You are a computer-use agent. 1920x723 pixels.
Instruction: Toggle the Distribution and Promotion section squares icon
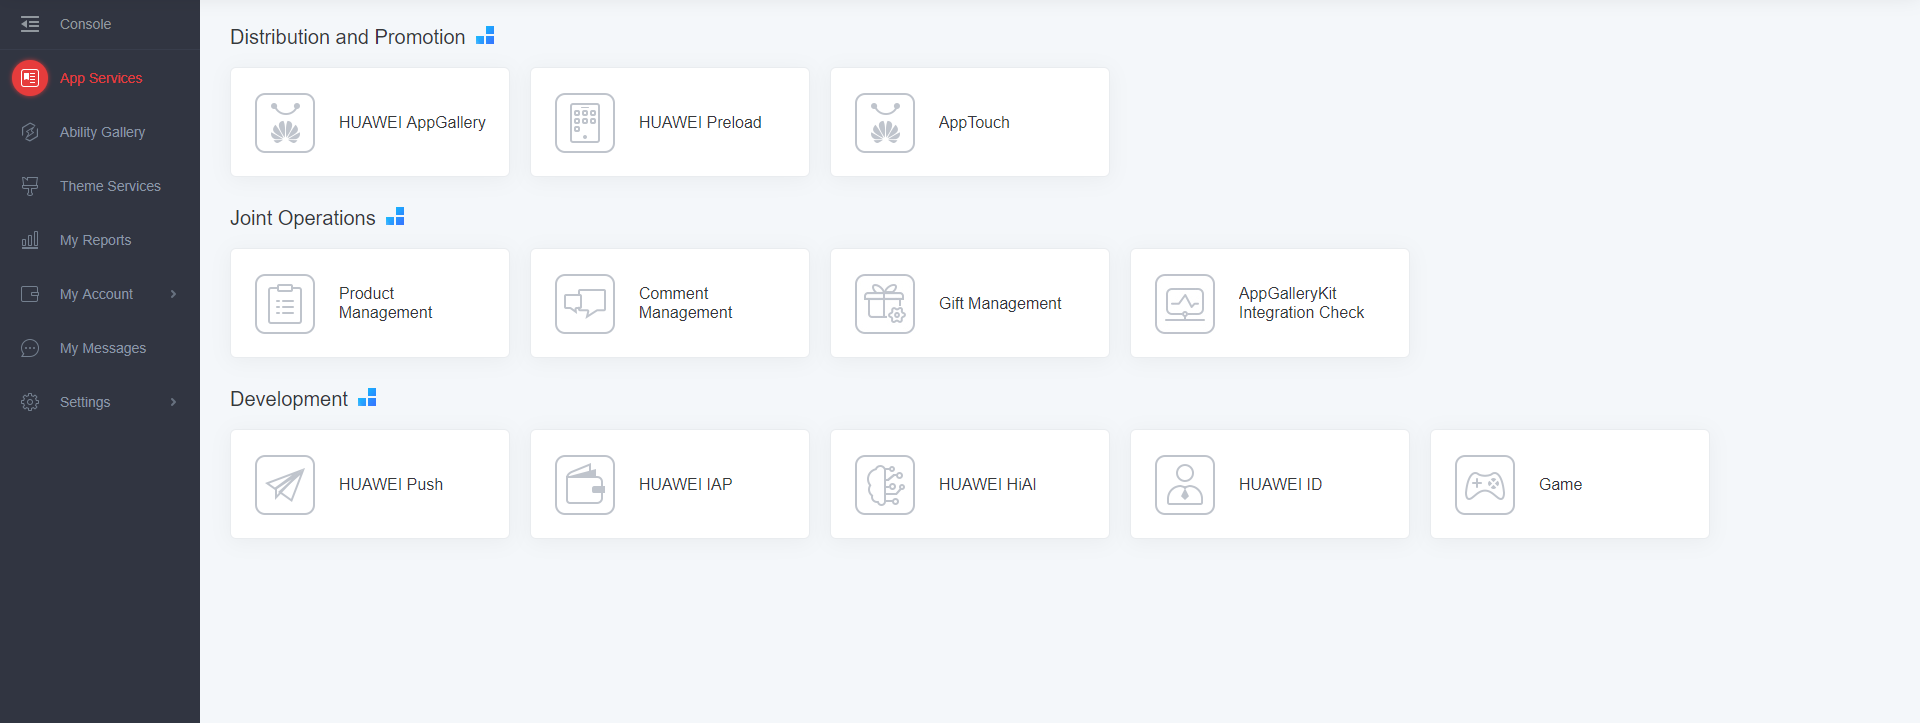click(485, 36)
